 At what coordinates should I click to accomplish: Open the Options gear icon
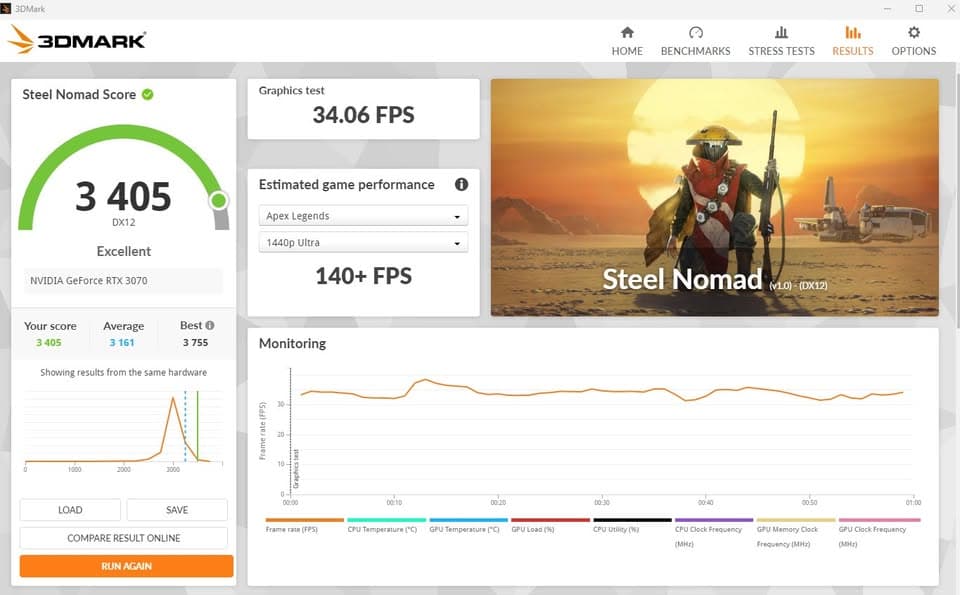(x=913, y=32)
